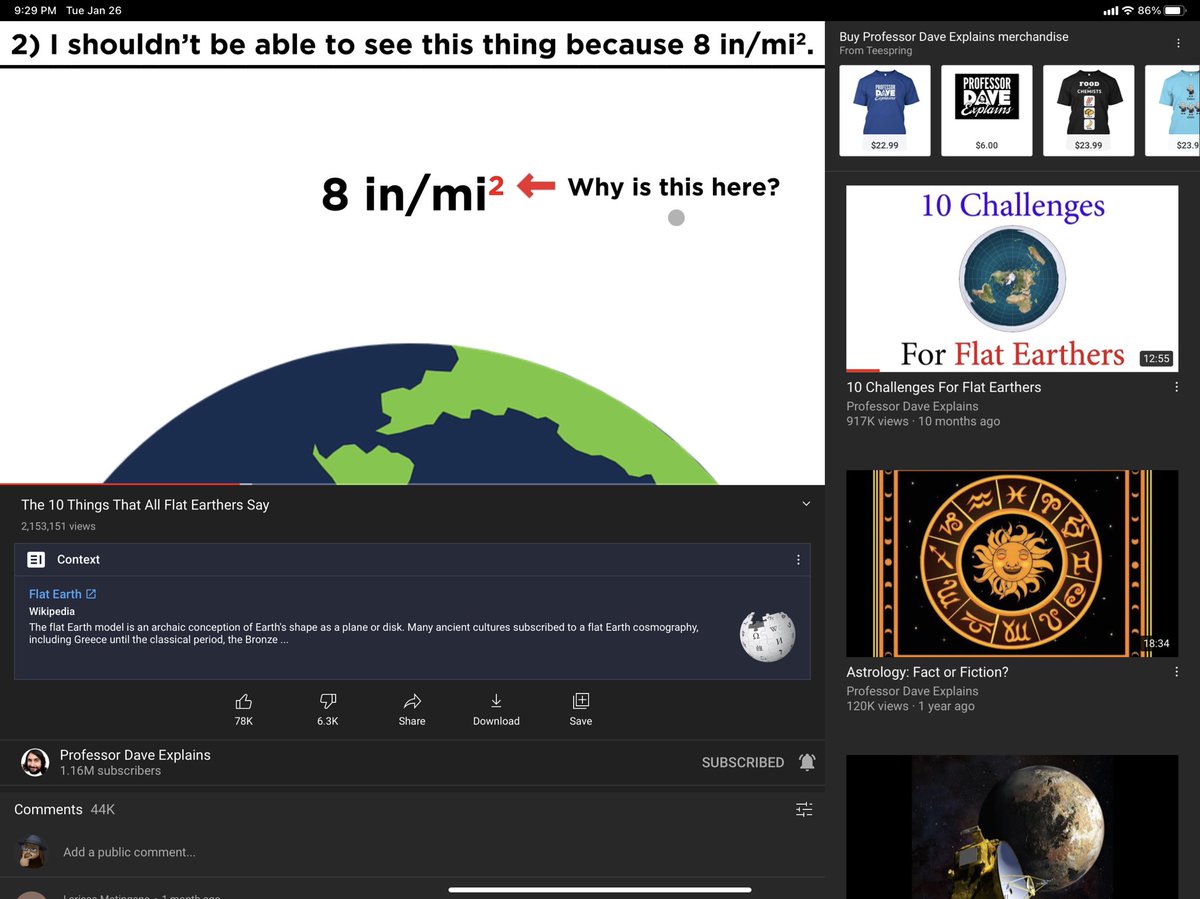Image resolution: width=1200 pixels, height=899 pixels.
Task: Tap the 2,153,151 views count
Action: (x=58, y=526)
